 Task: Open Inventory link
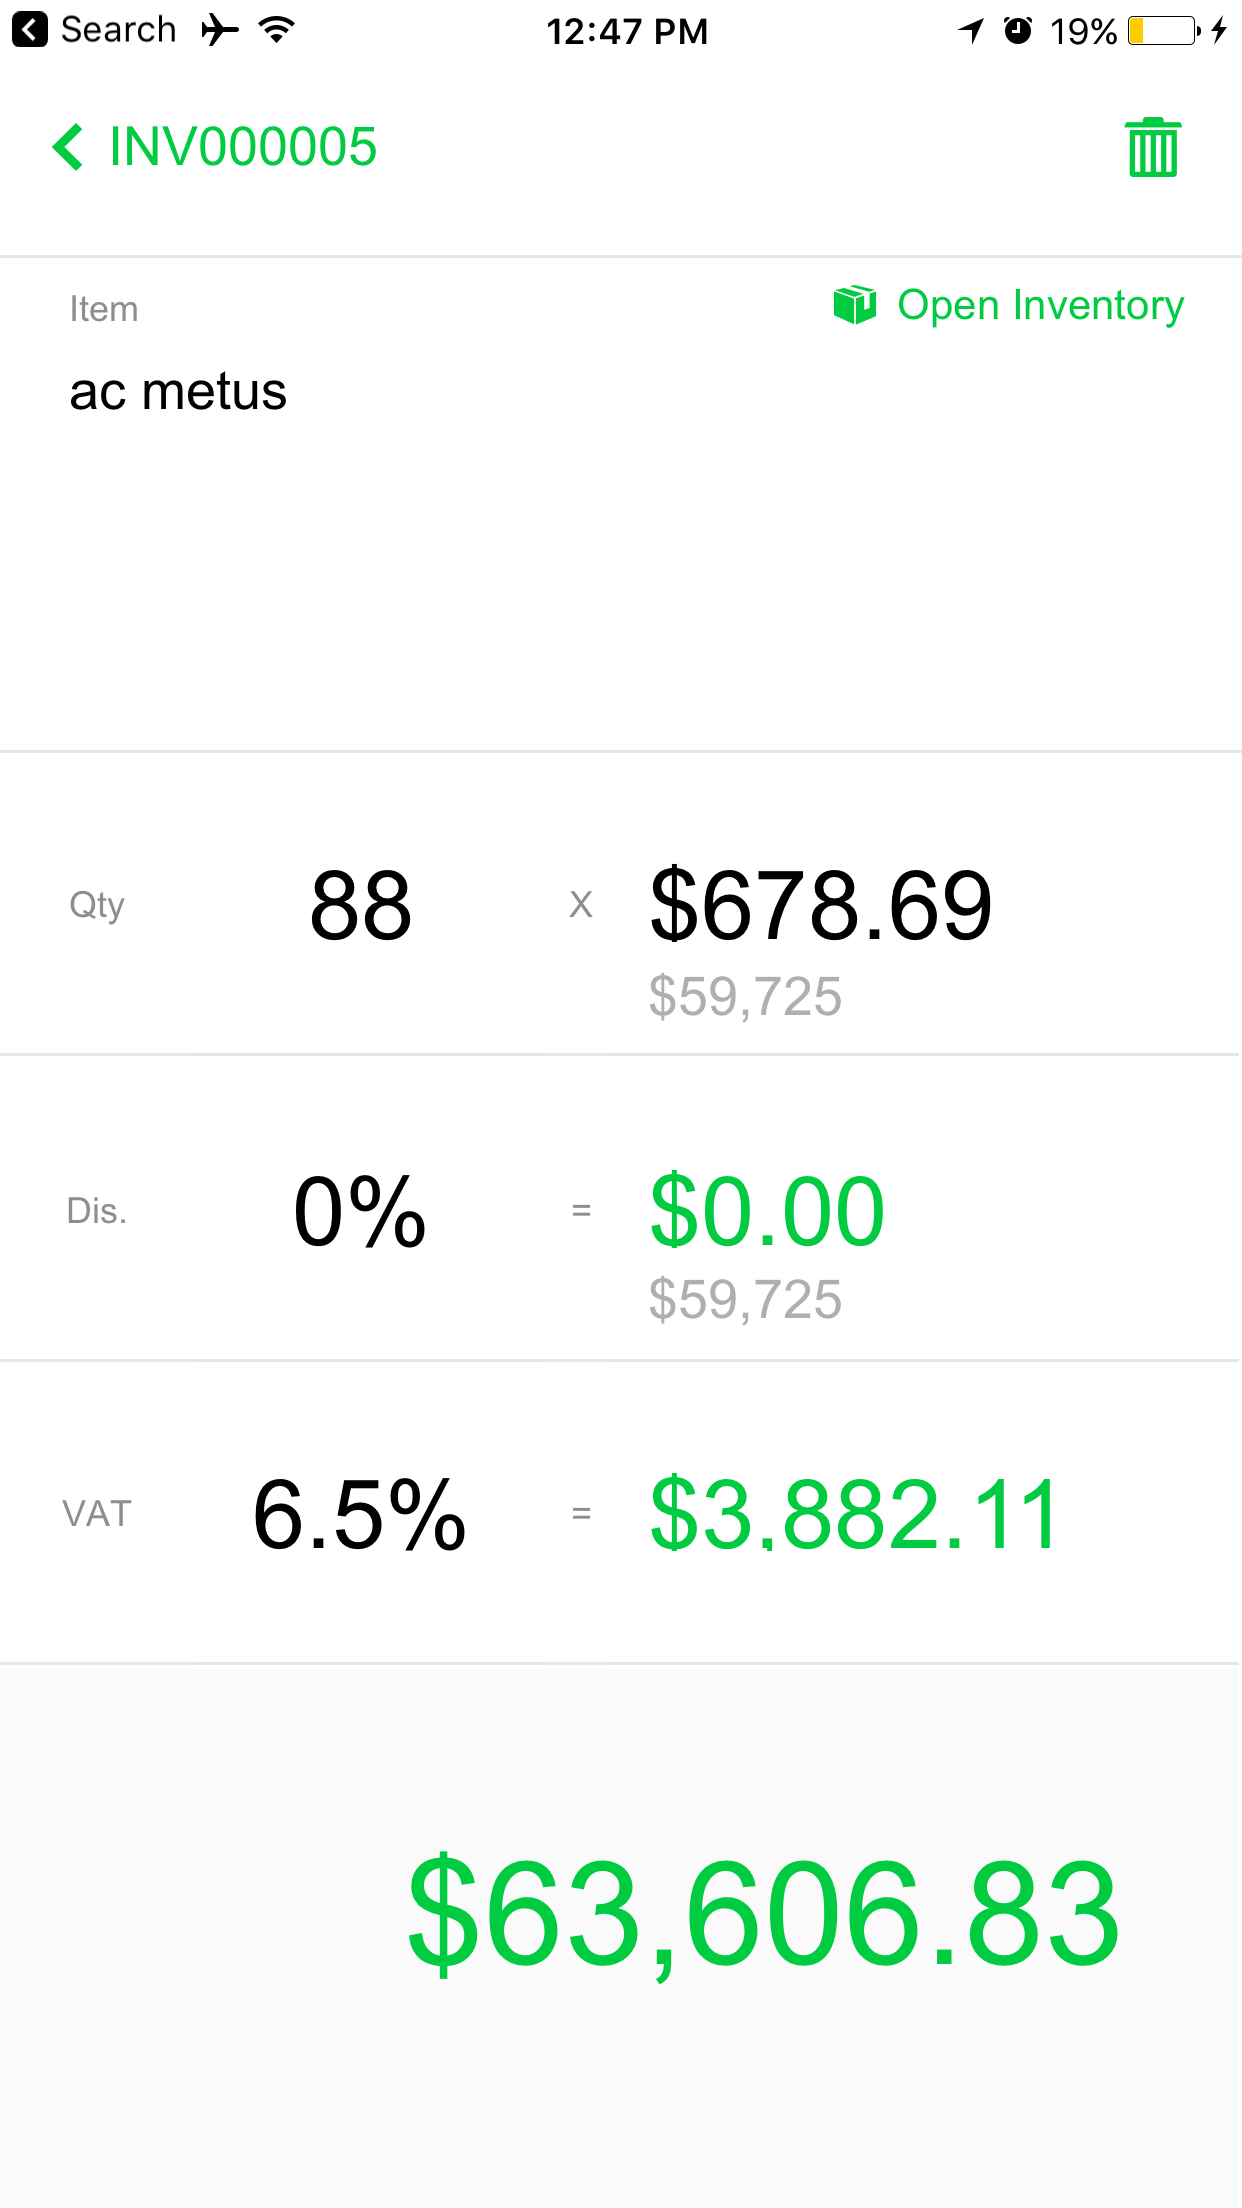pos(1041,306)
